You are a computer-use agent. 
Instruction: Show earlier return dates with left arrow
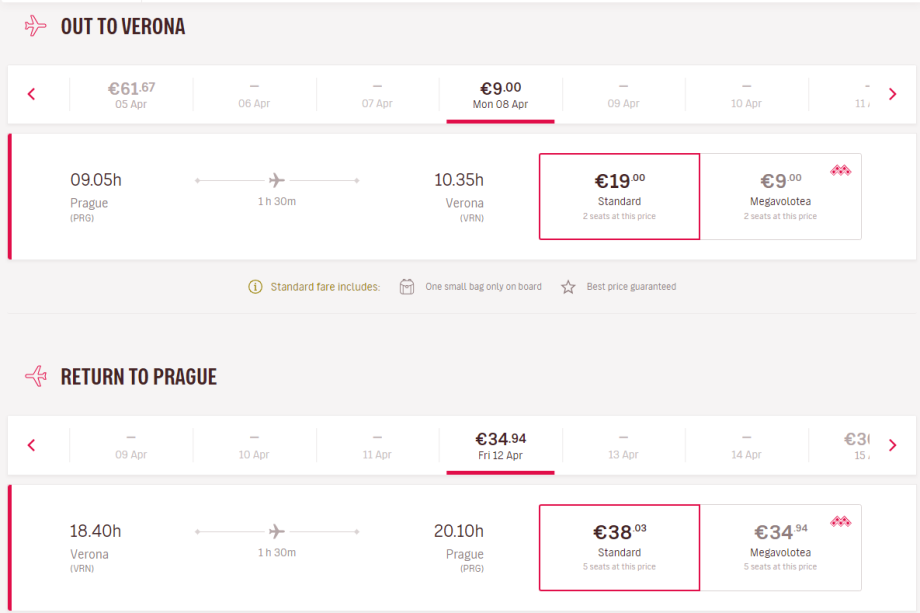(x=32, y=445)
